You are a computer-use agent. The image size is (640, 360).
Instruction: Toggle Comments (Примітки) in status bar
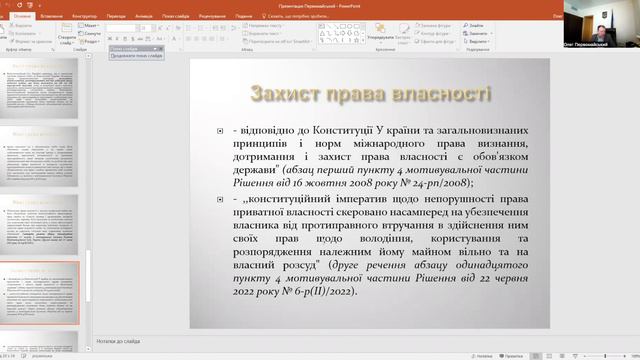pyautogui.click(x=511, y=356)
